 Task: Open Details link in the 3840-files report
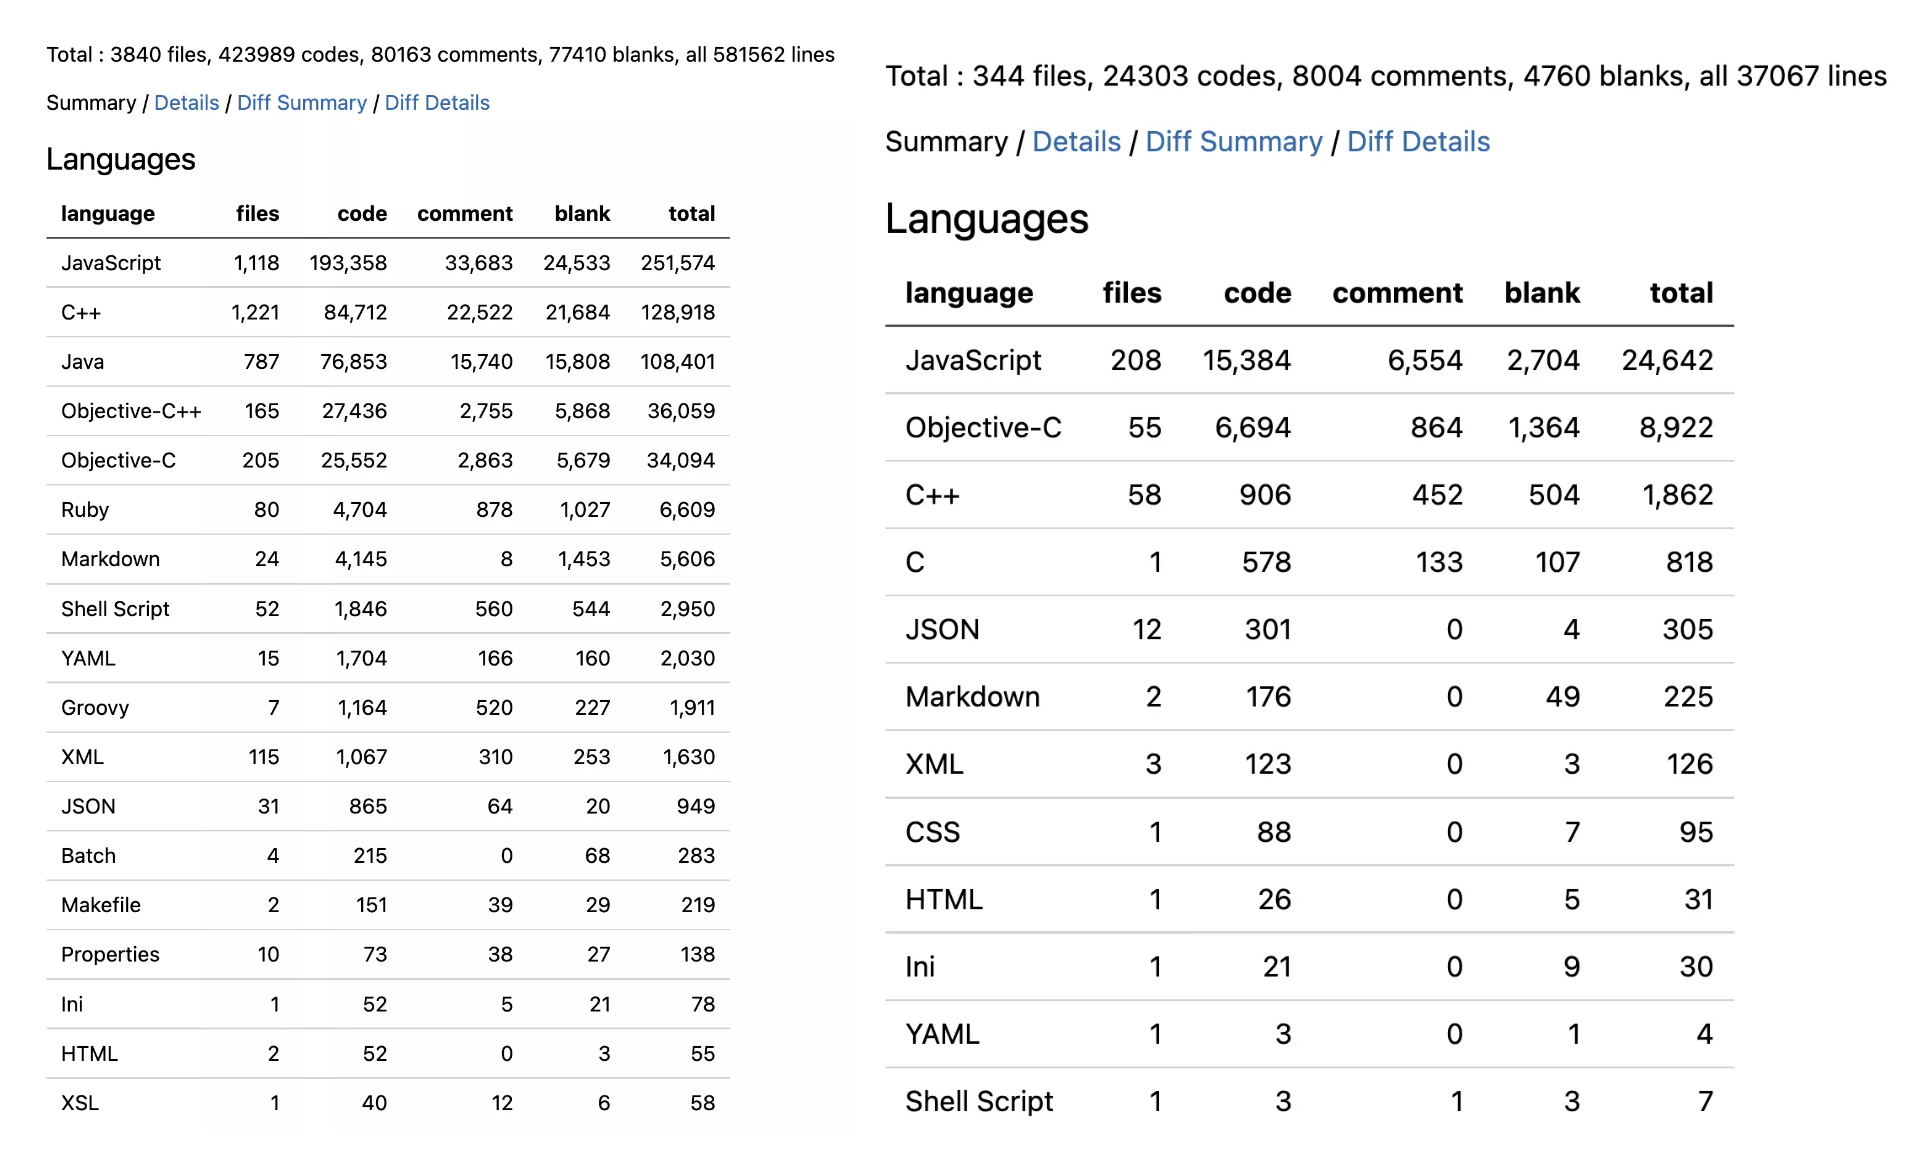186,103
